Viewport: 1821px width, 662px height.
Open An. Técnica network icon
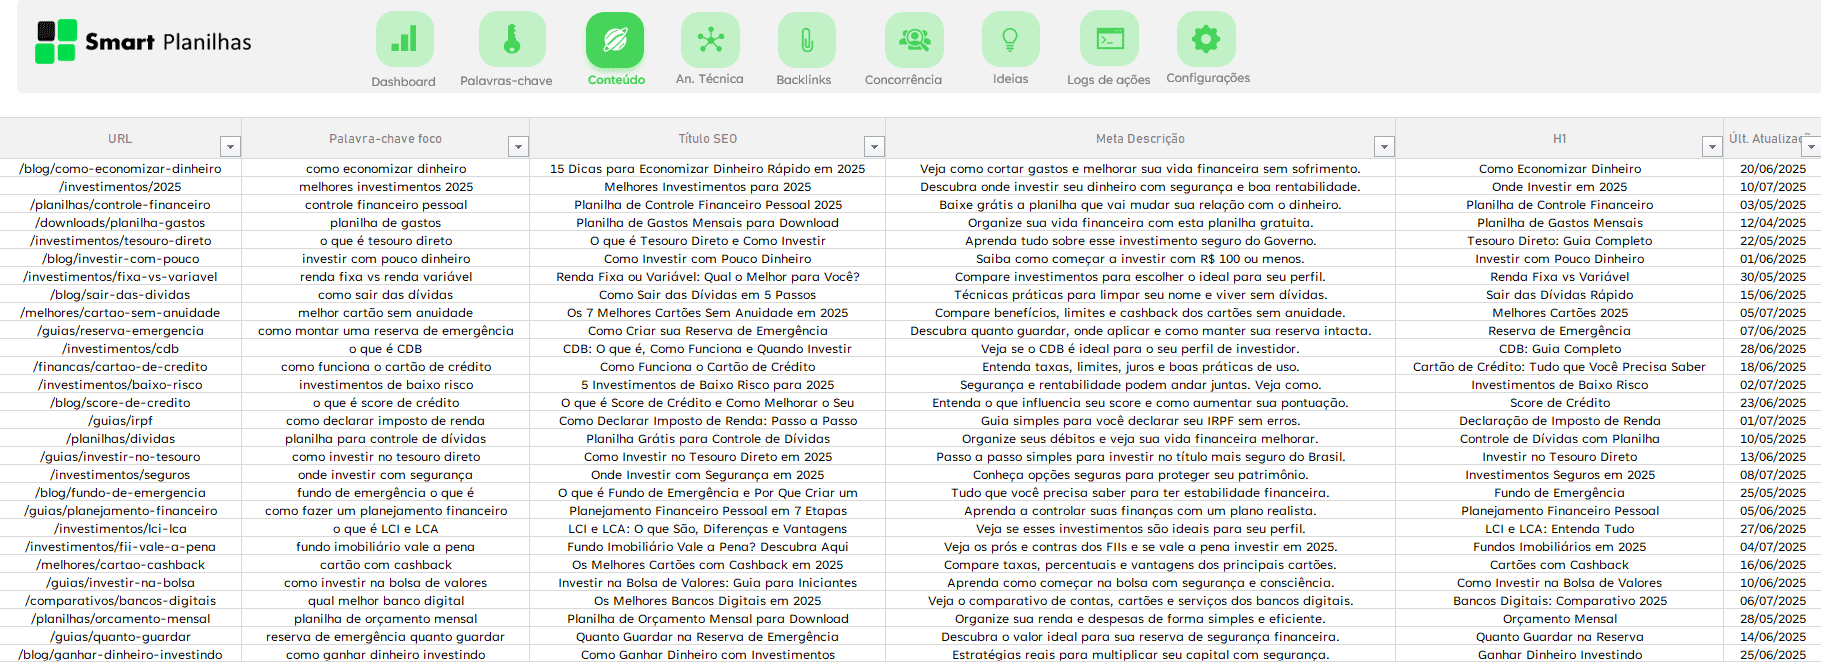[710, 40]
